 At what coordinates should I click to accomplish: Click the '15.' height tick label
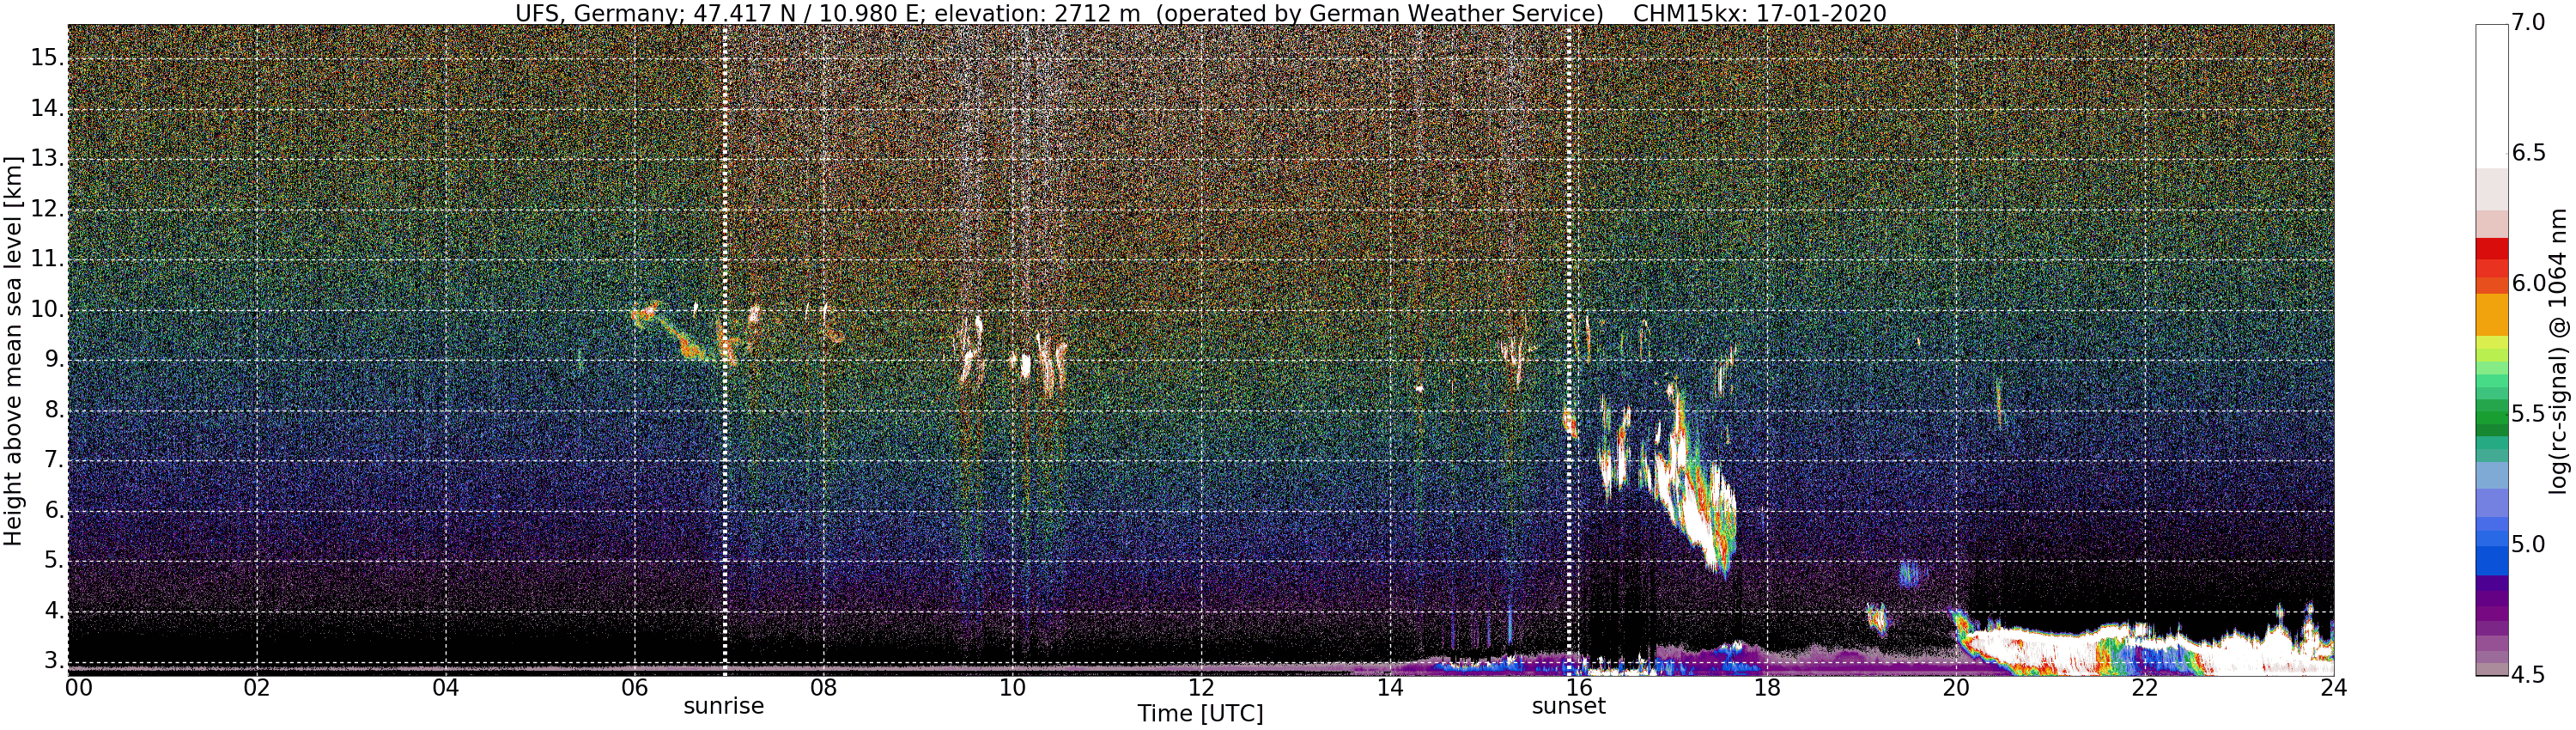point(47,58)
